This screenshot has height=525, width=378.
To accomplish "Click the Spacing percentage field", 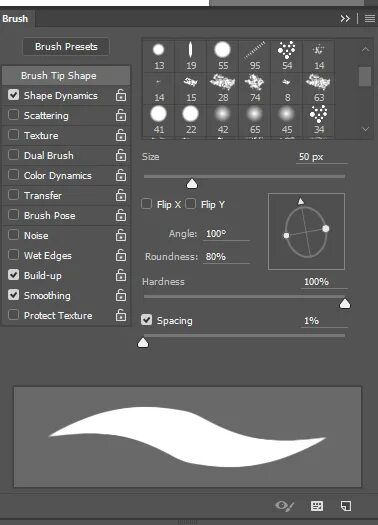I will pyautogui.click(x=324, y=321).
